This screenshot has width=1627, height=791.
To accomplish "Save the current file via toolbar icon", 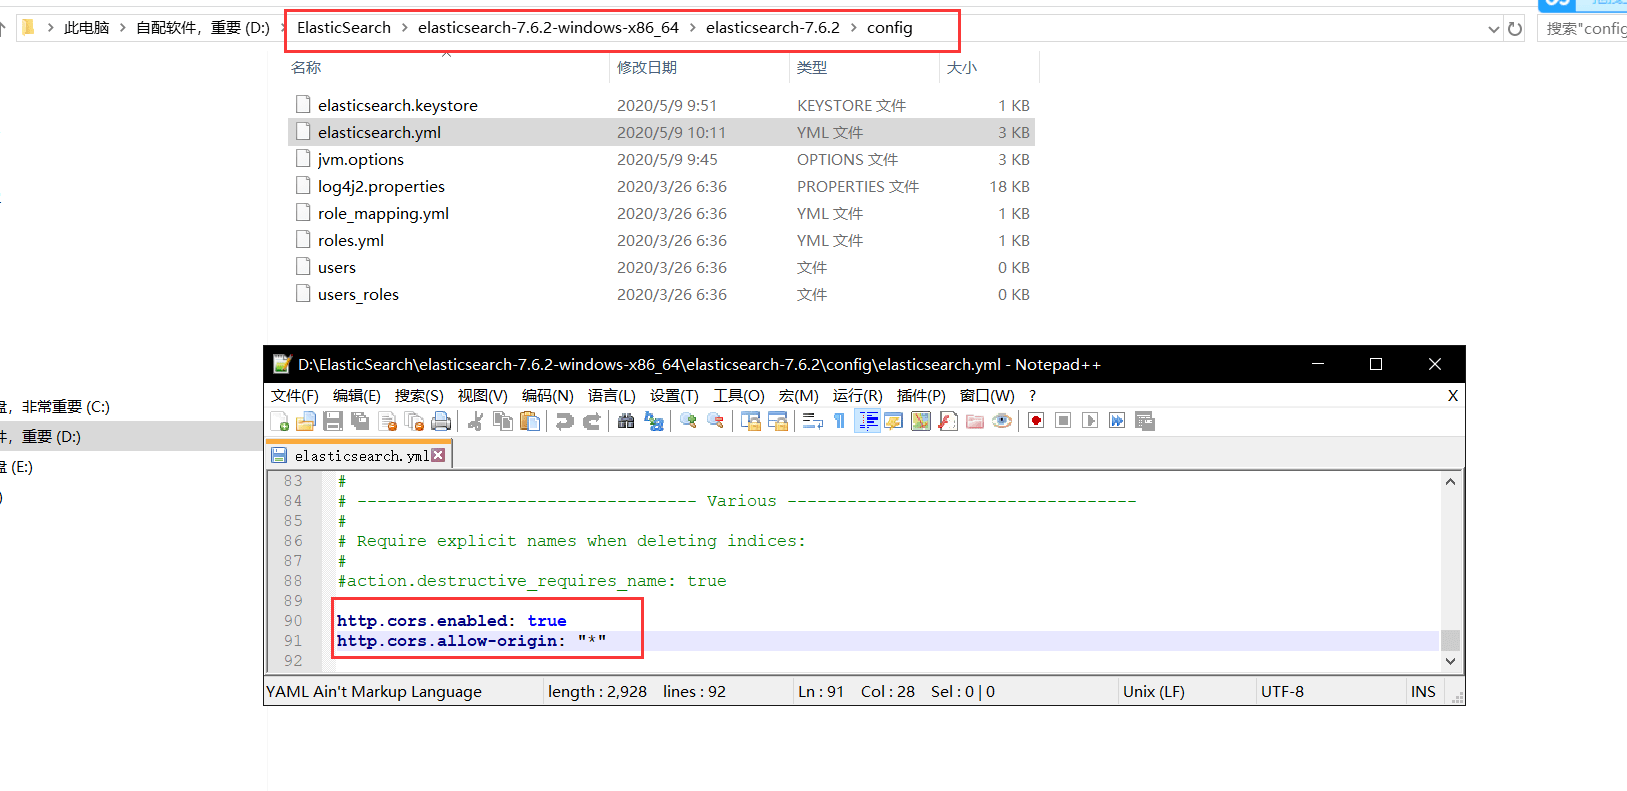I will pyautogui.click(x=333, y=421).
